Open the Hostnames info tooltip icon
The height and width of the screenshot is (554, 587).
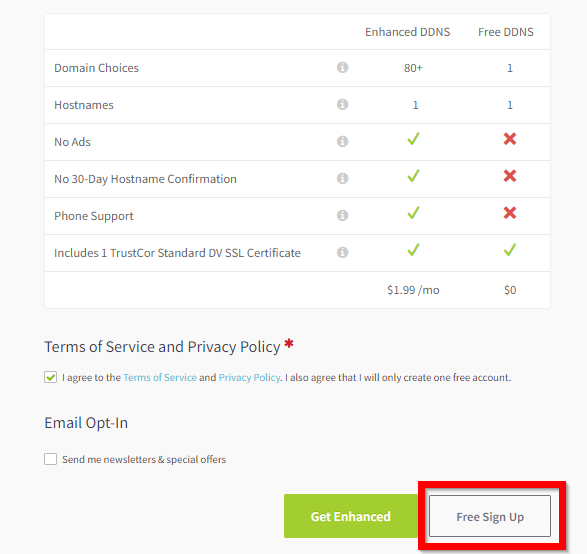(x=342, y=104)
